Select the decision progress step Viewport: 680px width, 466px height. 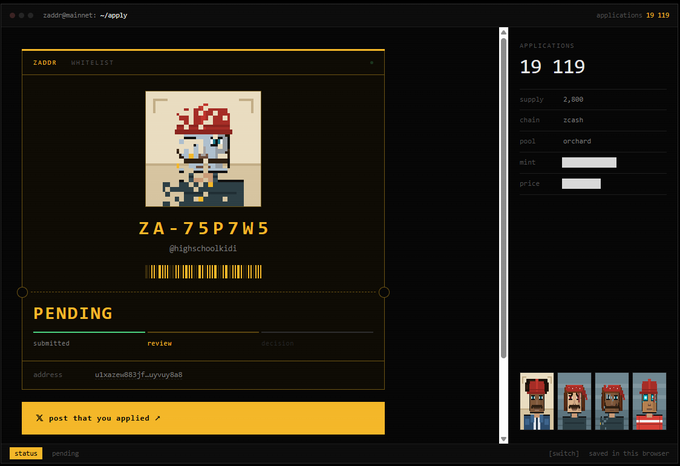(278, 343)
